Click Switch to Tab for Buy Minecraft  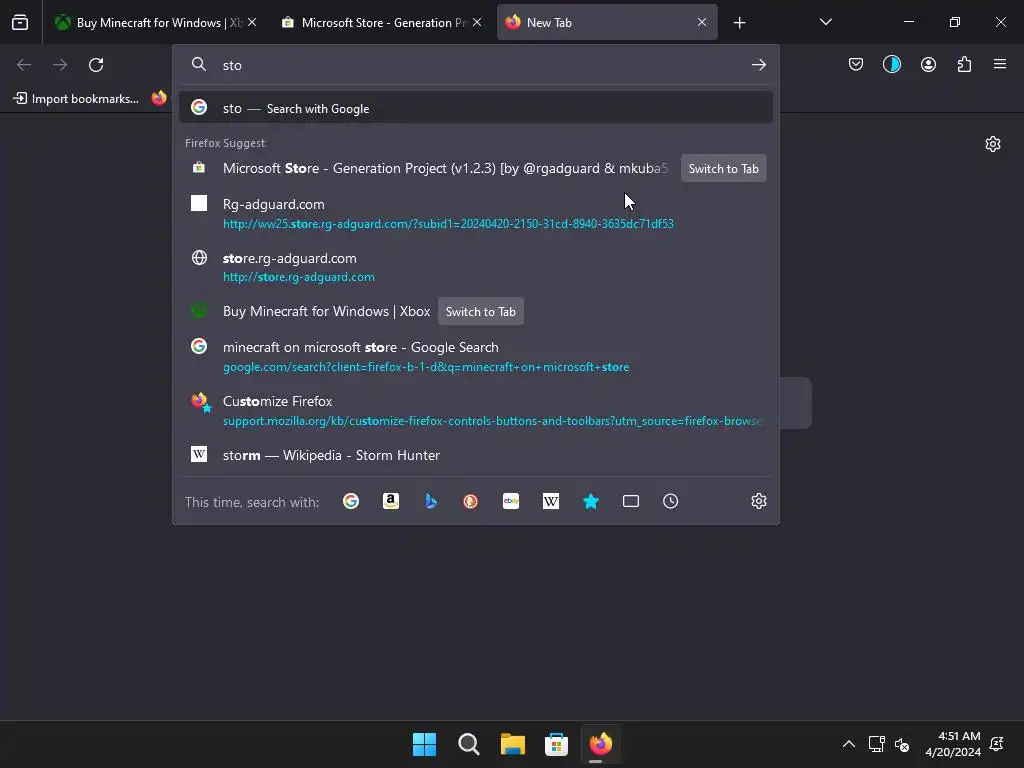pos(481,312)
